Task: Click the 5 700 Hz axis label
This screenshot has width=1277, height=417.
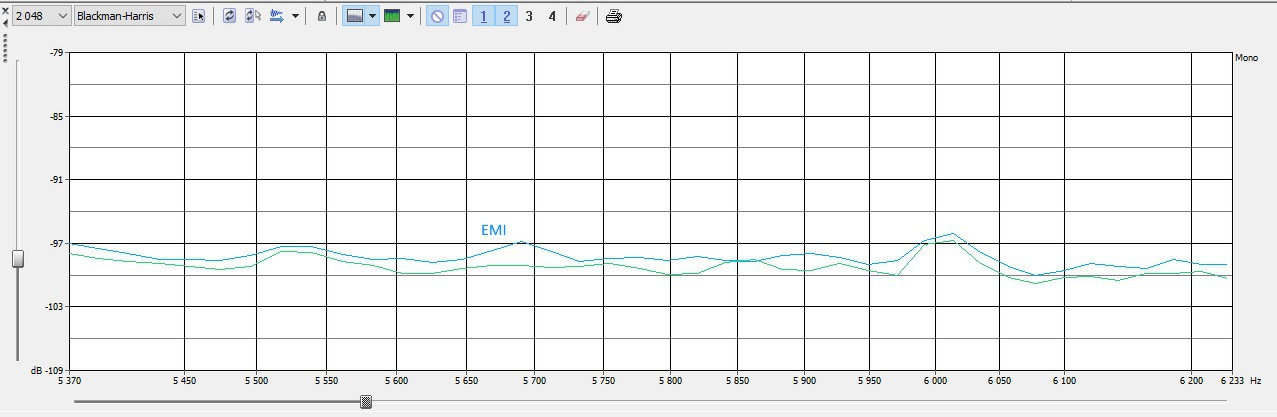Action: click(535, 381)
